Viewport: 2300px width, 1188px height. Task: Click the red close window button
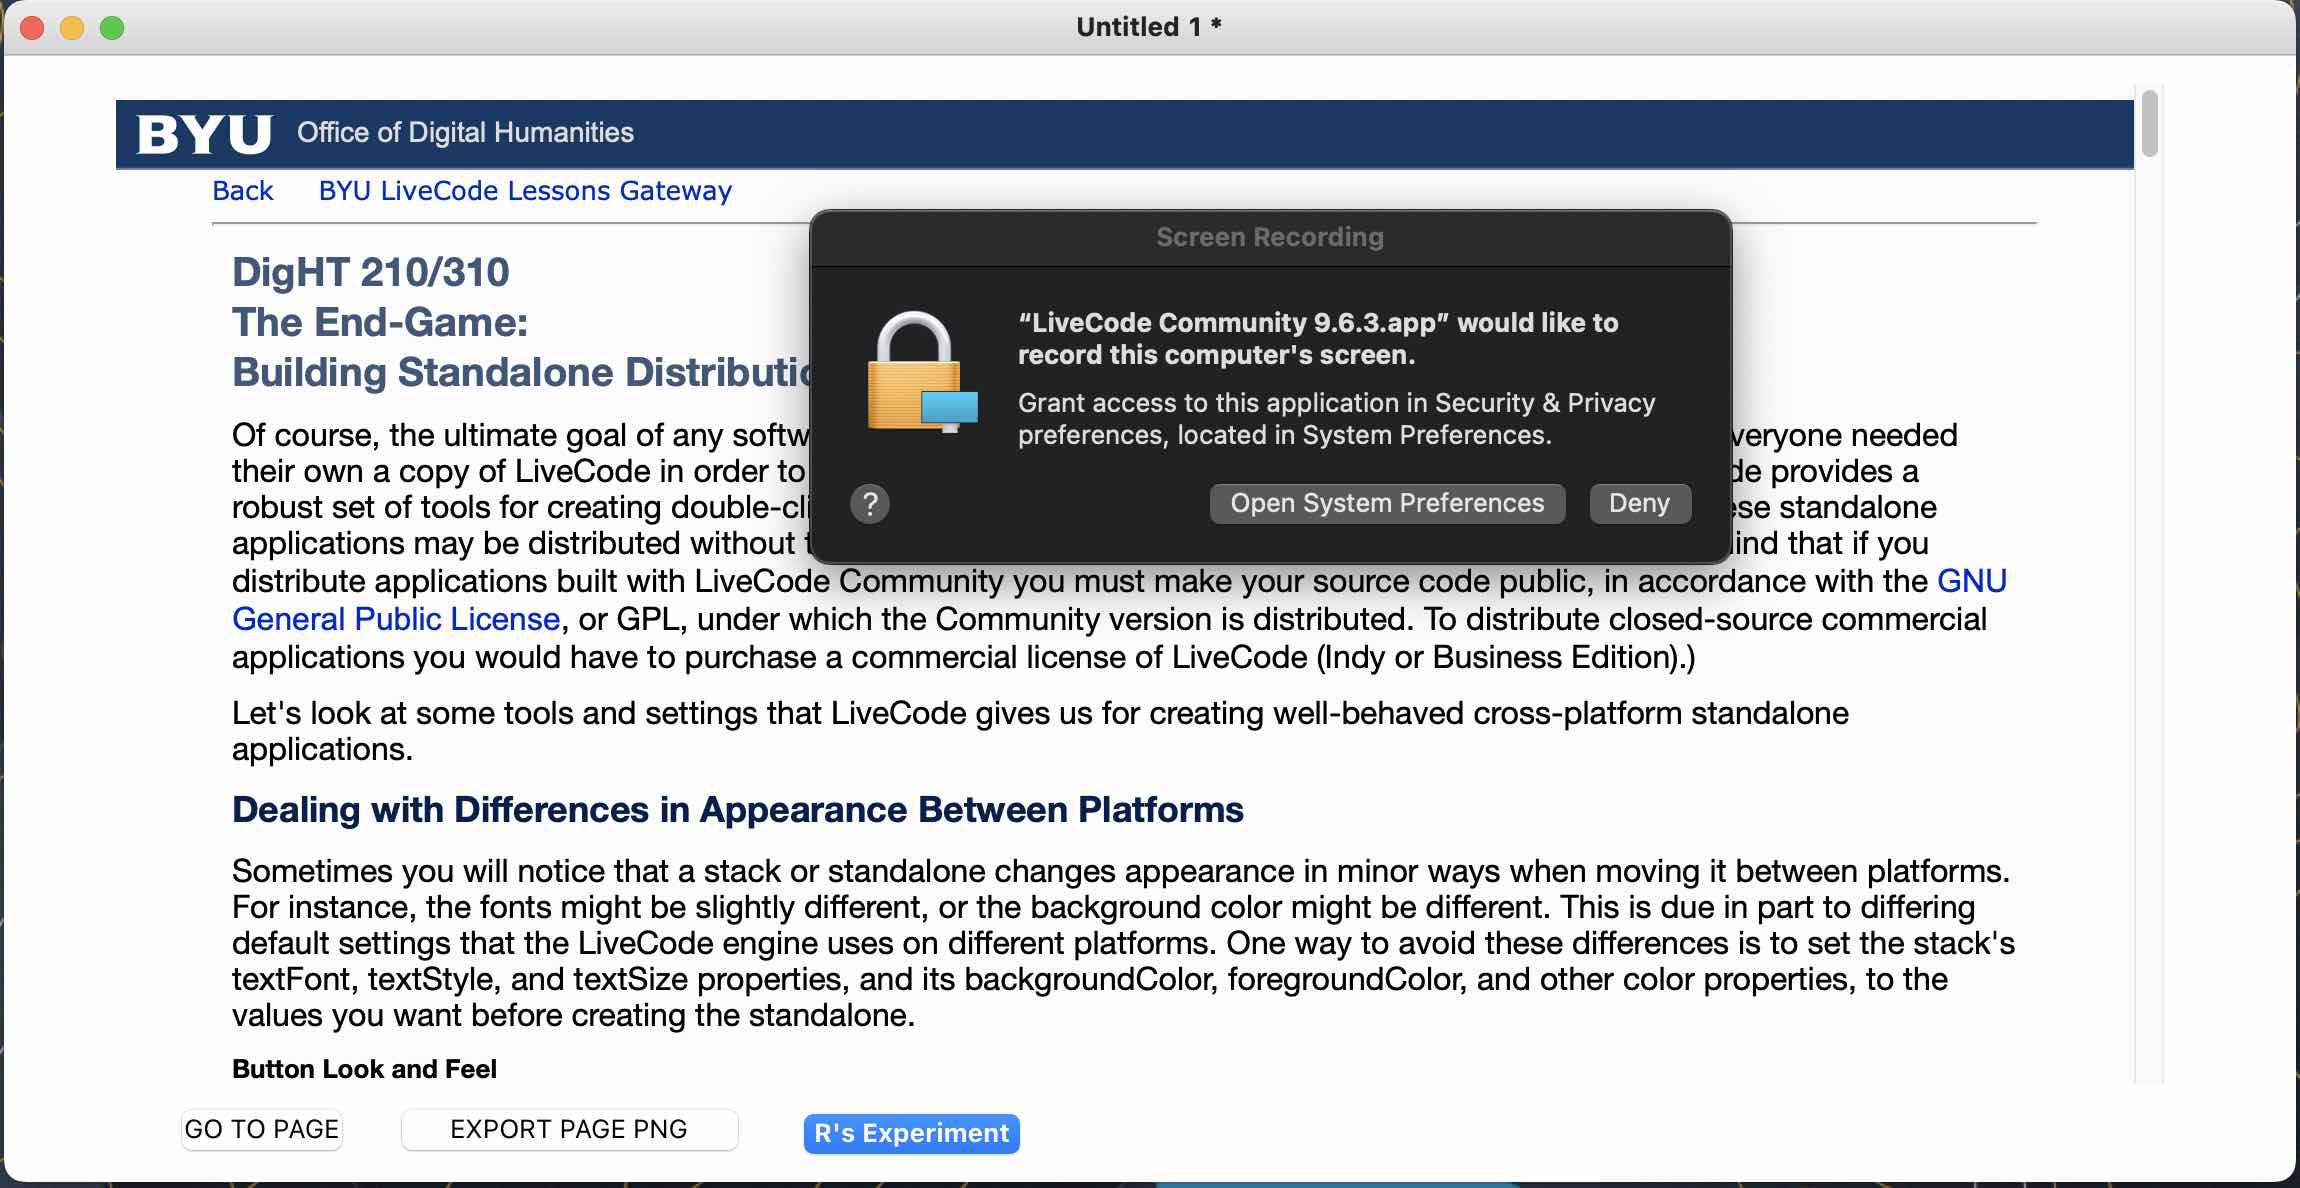point(32,28)
